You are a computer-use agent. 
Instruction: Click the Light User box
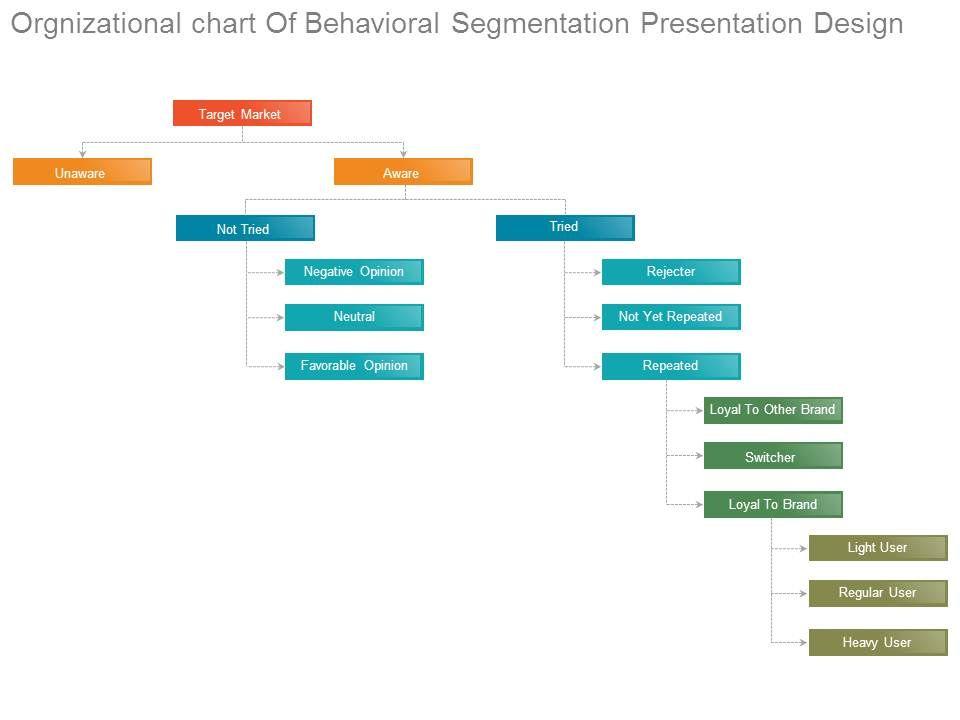(x=878, y=548)
